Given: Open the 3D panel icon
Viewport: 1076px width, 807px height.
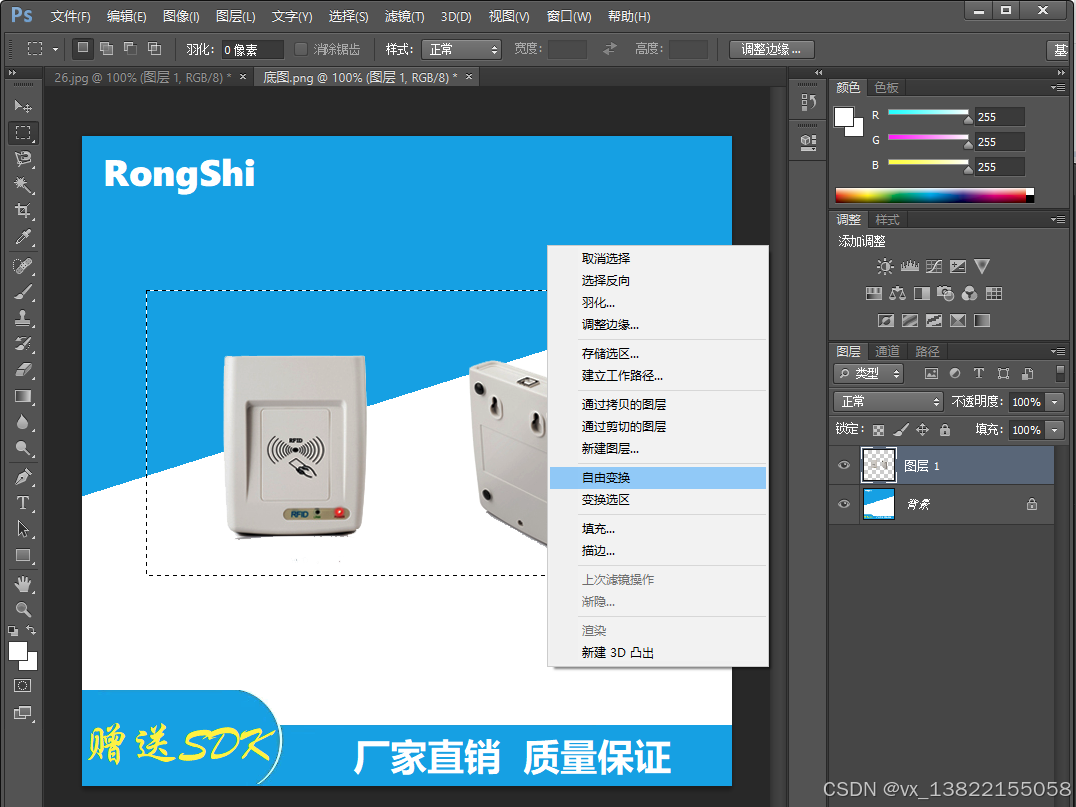Looking at the screenshot, I should (x=808, y=142).
